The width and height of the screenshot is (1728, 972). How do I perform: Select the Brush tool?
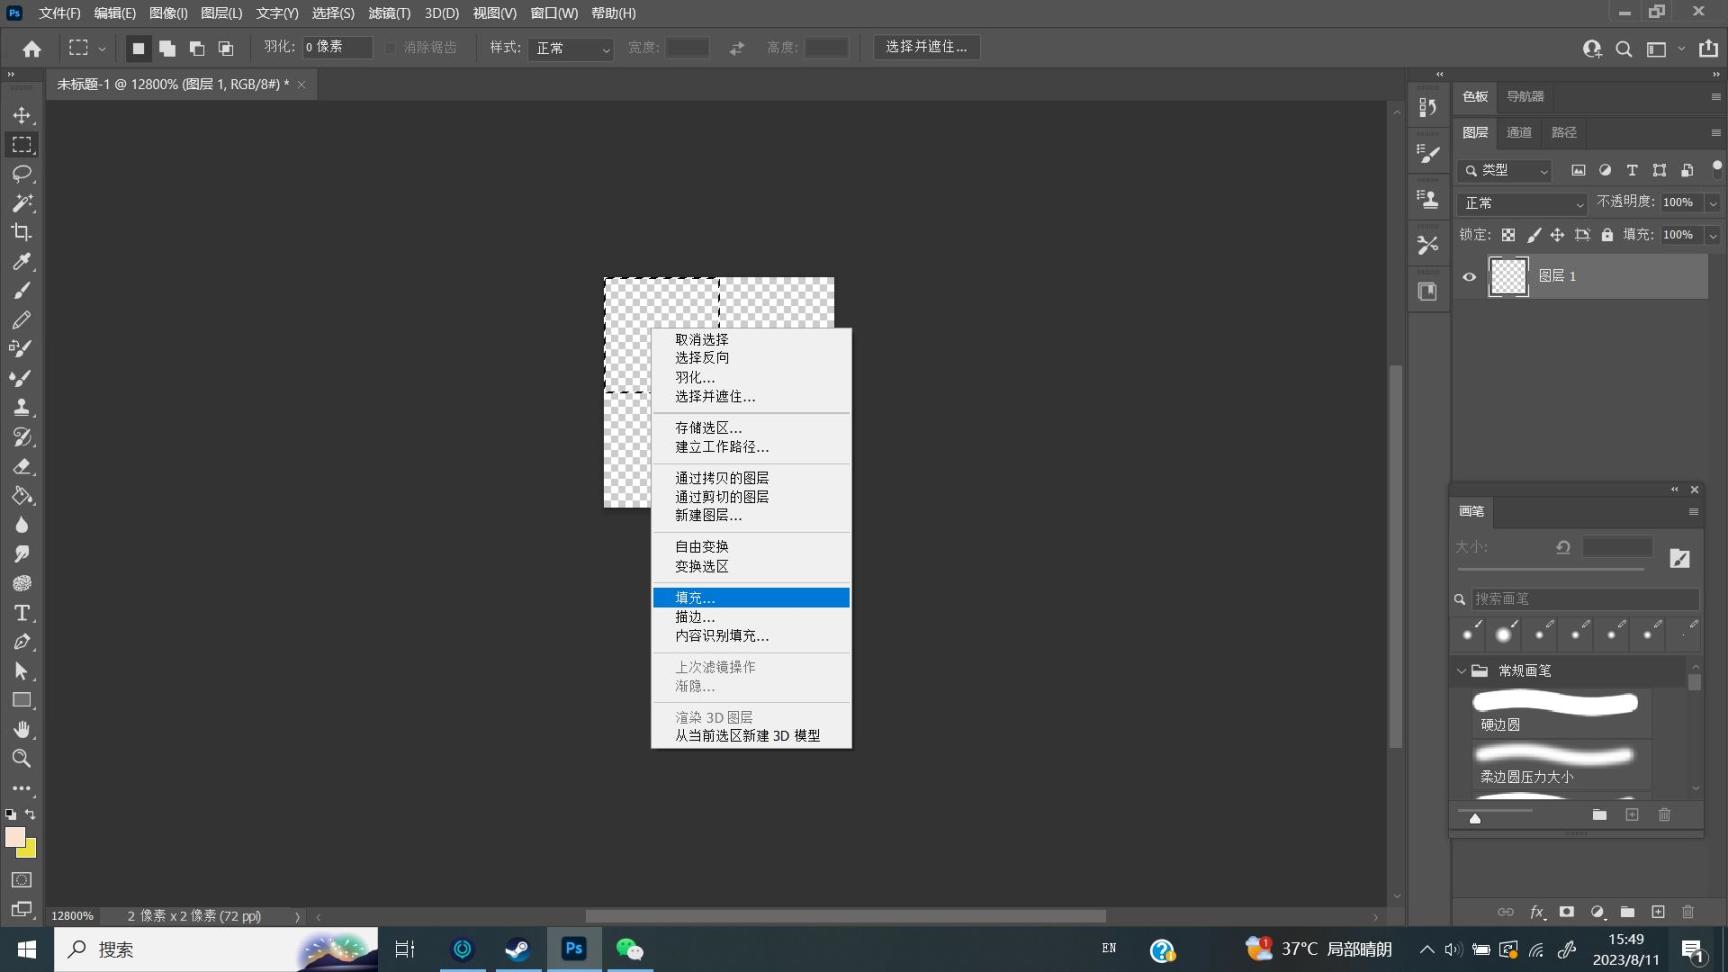22,291
